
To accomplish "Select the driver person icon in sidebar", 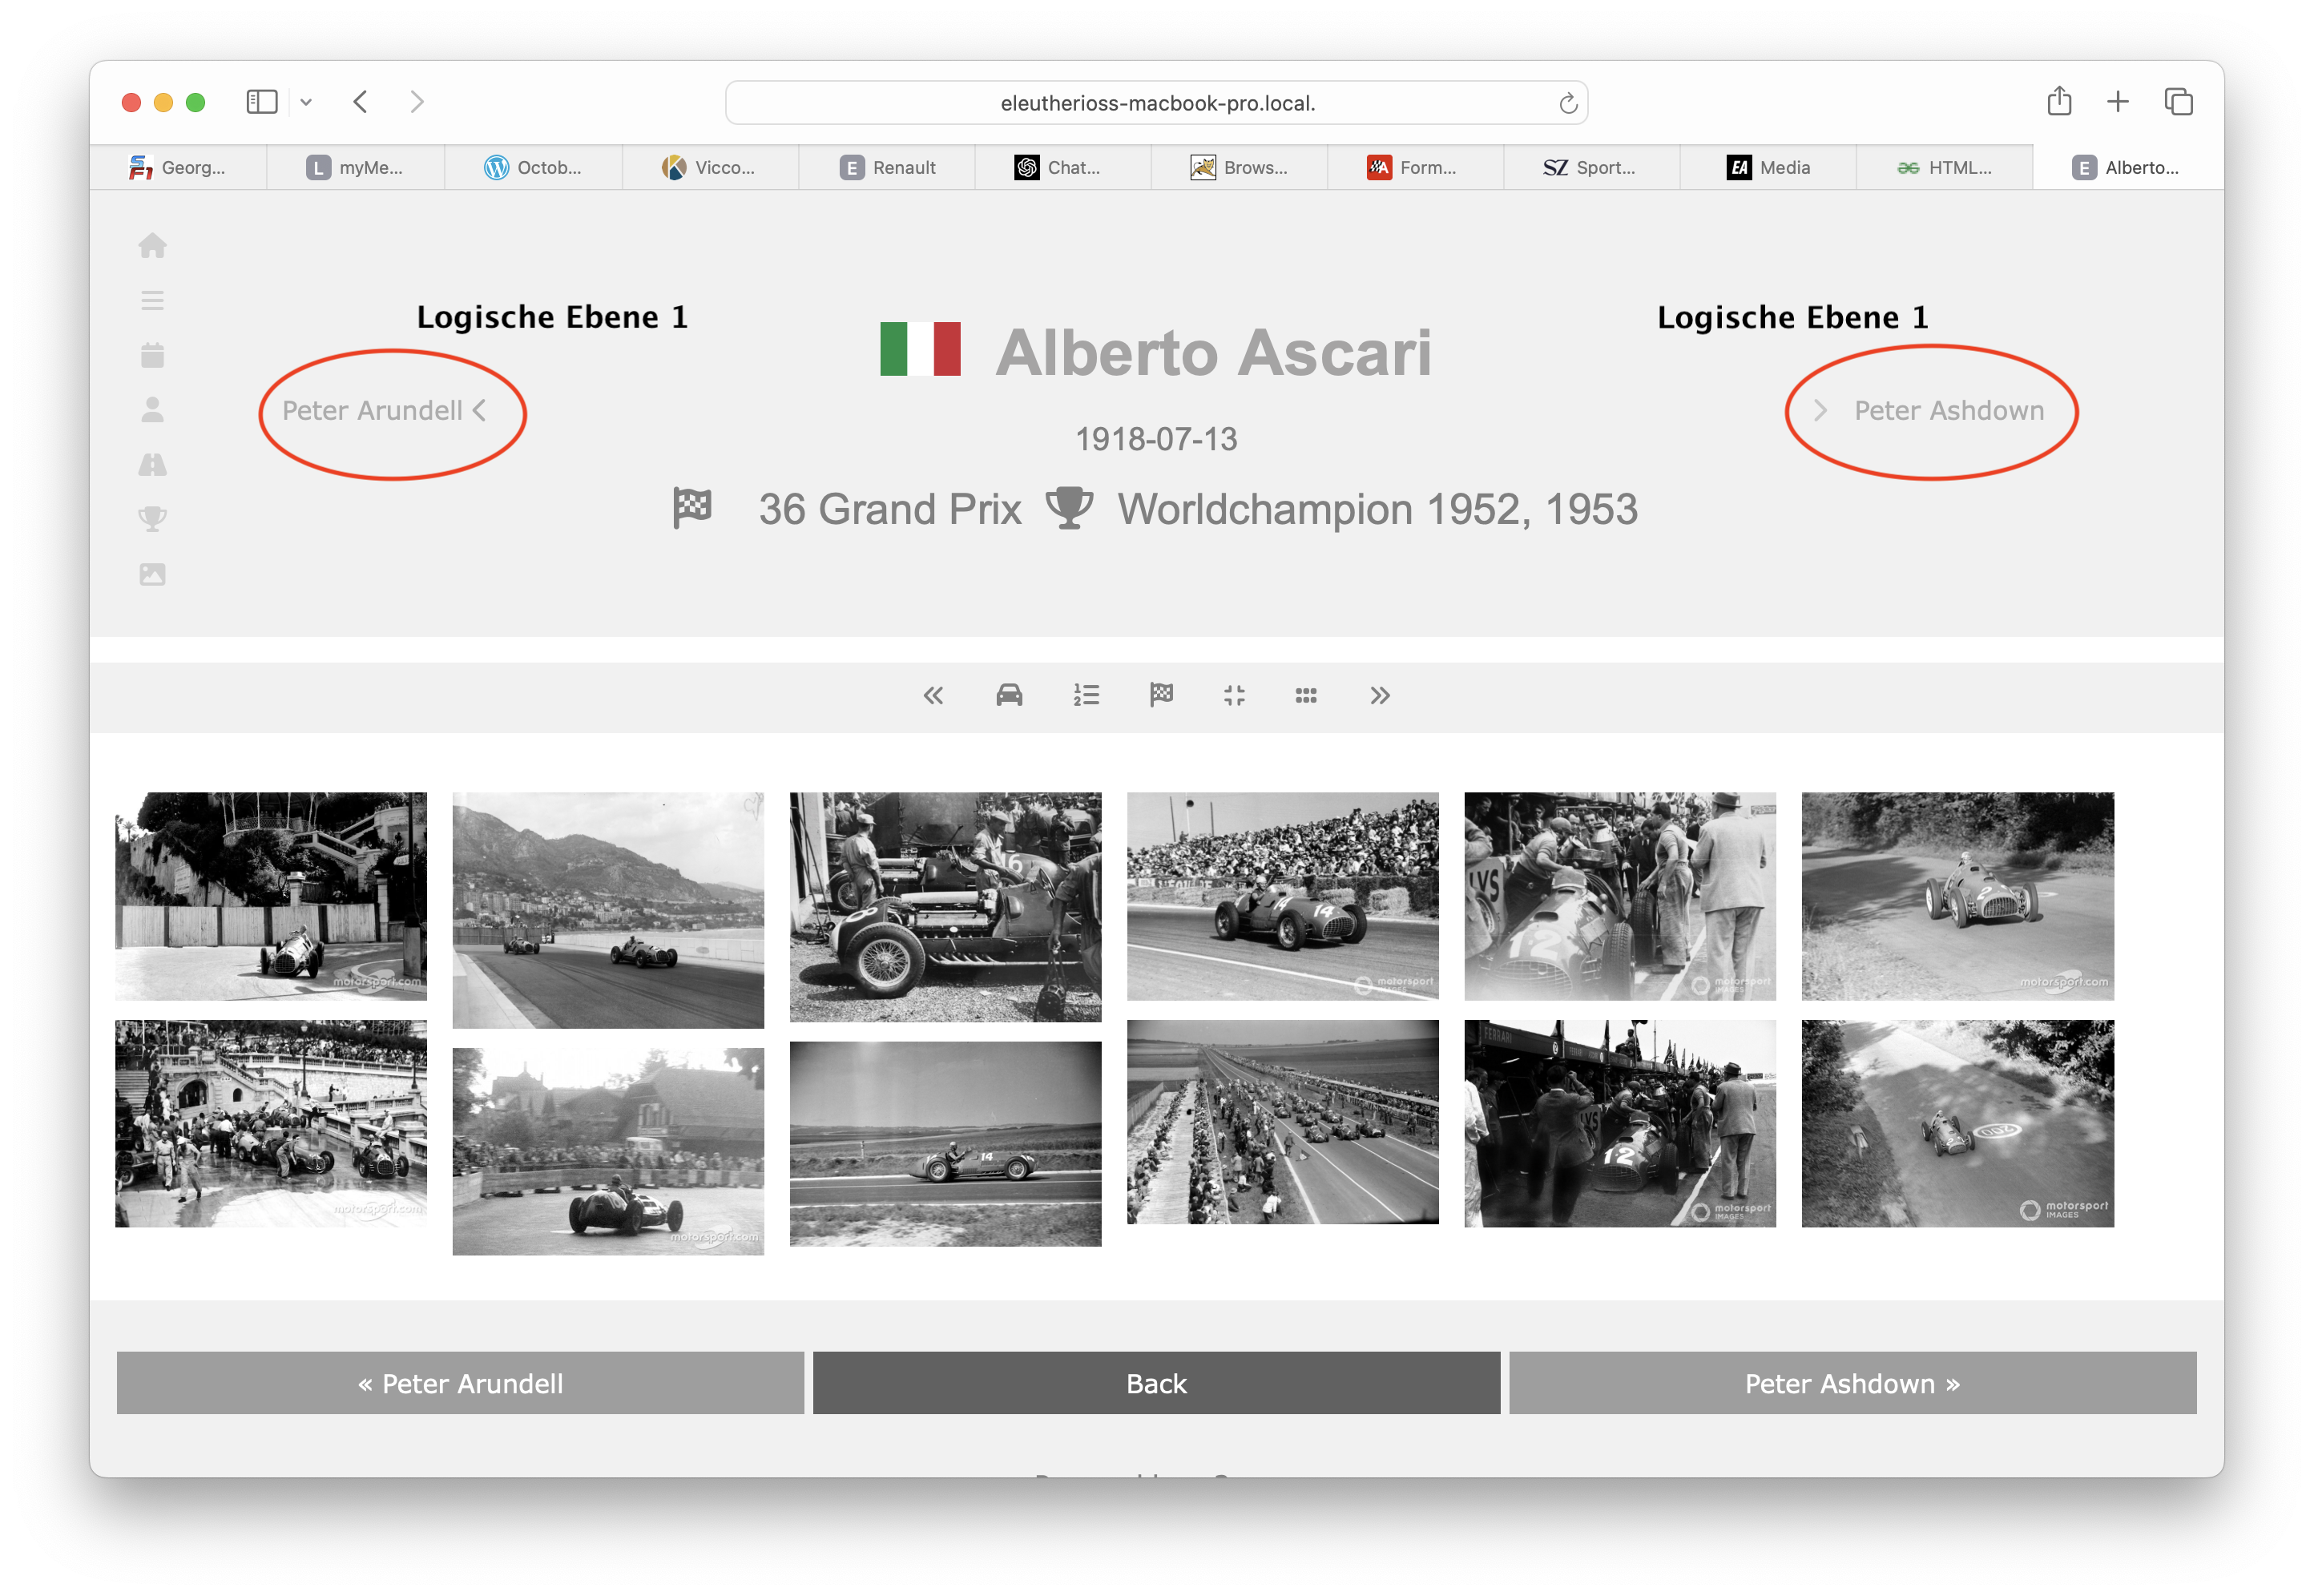I will 152,410.
